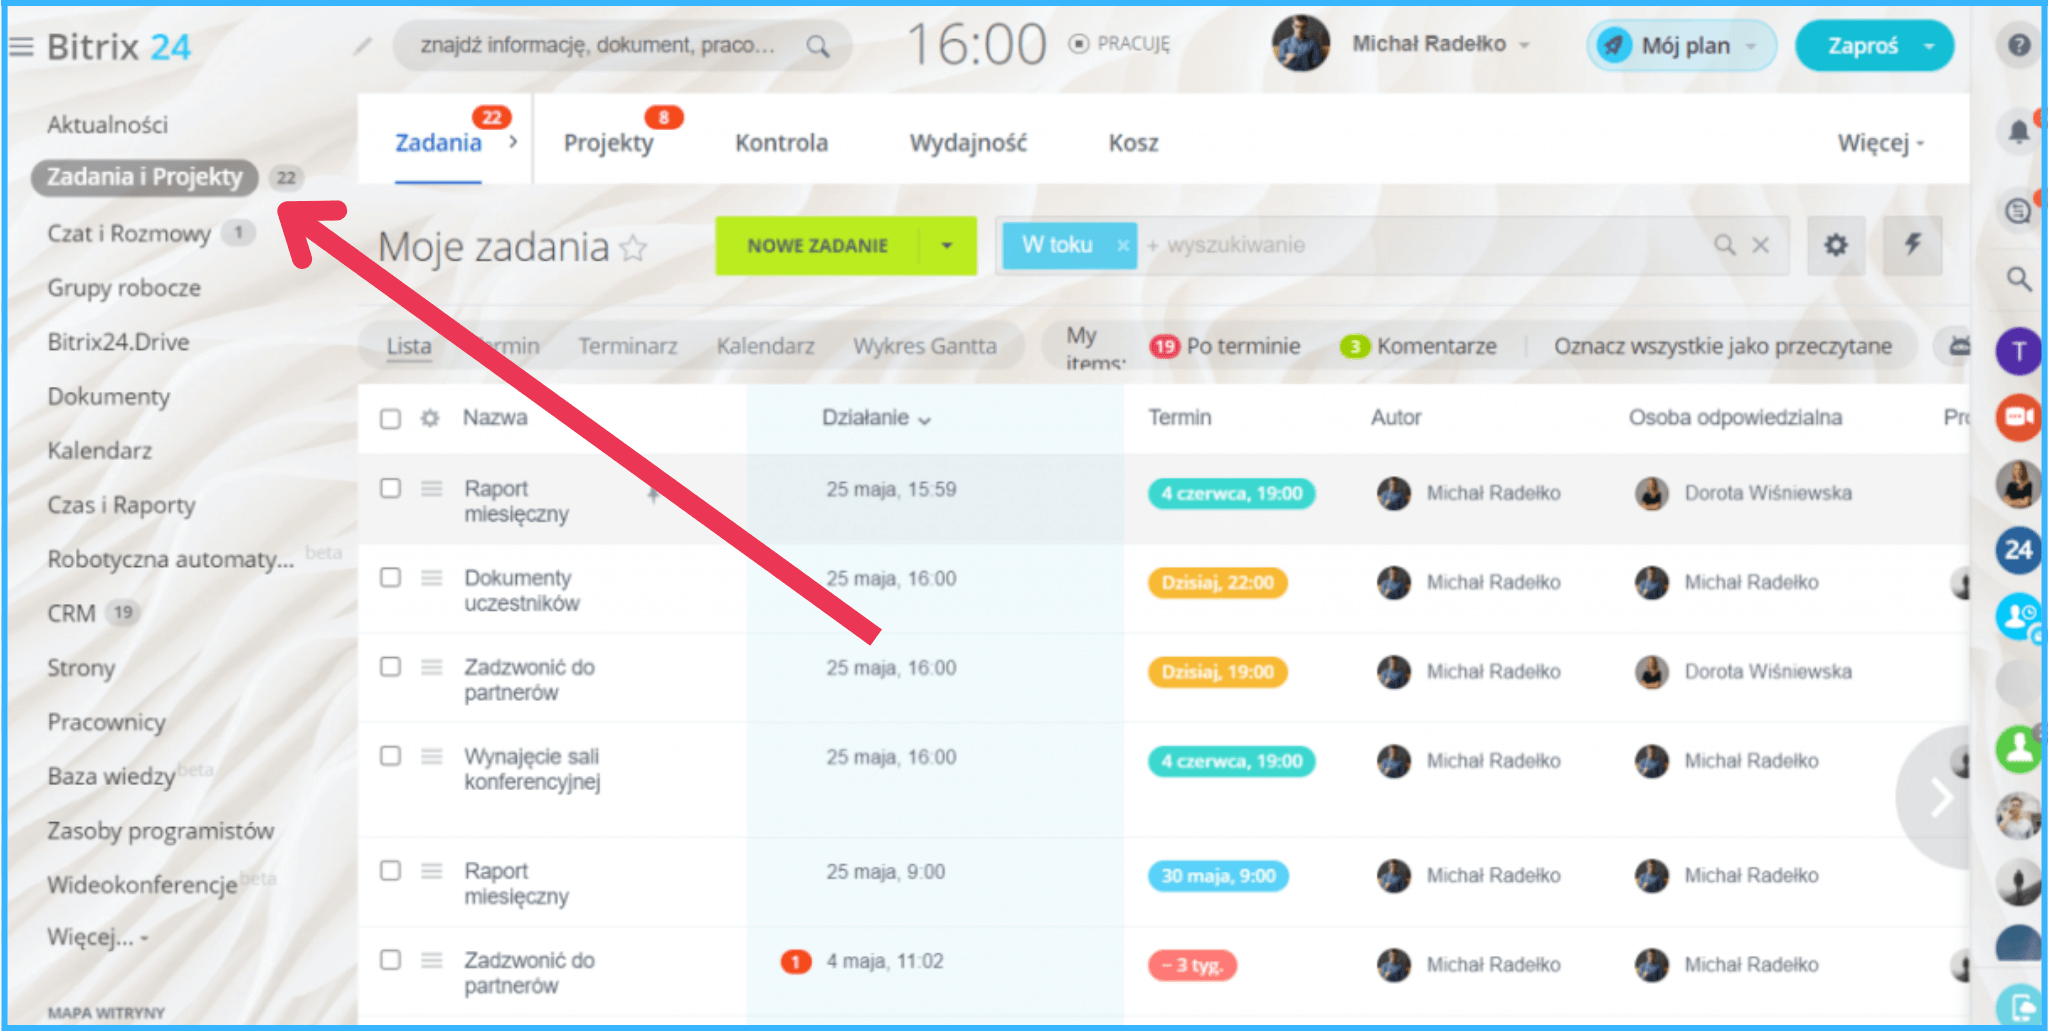The image size is (2048, 1031).
Task: Open the Więcej dropdown in top tabs
Action: point(1880,143)
